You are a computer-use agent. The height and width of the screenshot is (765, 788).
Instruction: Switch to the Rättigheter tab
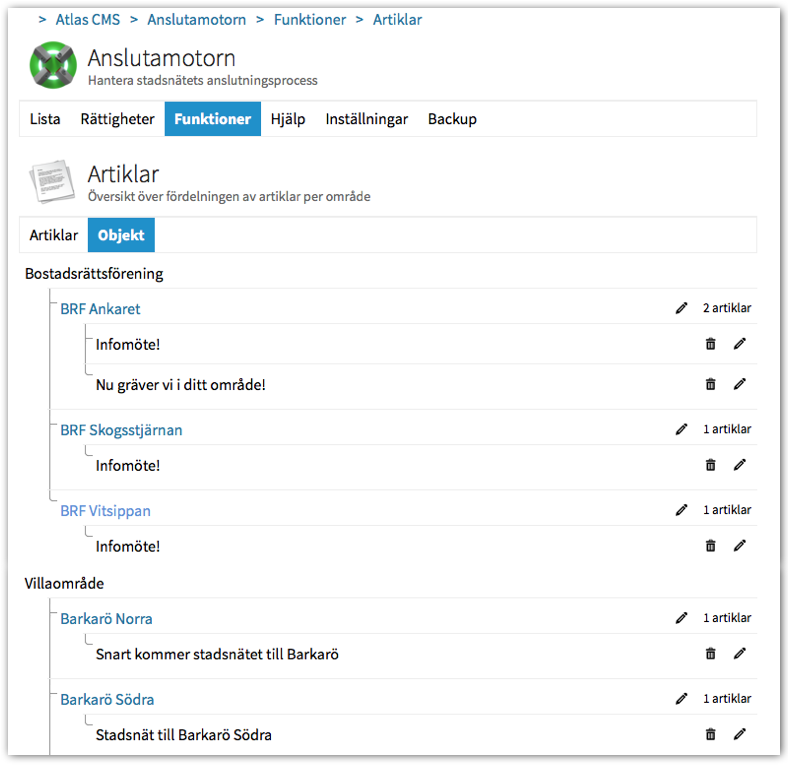(x=117, y=119)
